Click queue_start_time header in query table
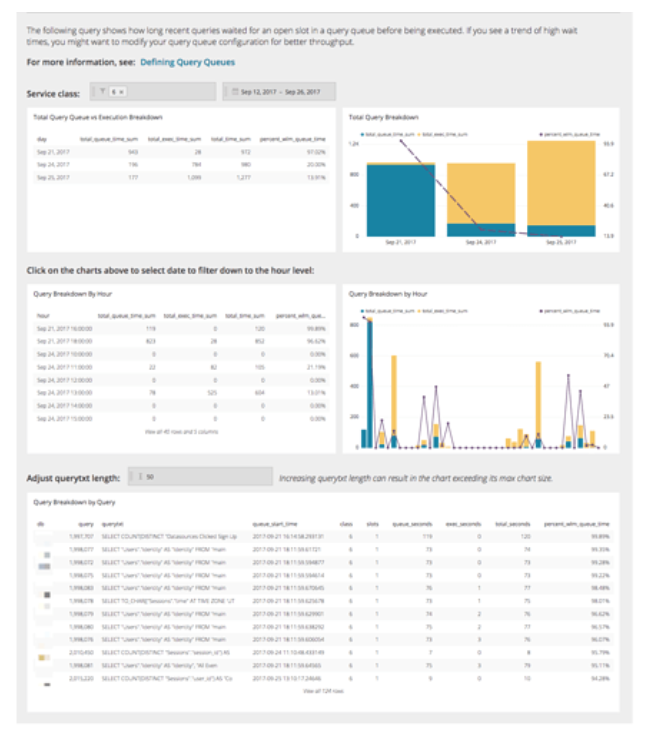The width and height of the screenshot is (647, 734). (275, 524)
